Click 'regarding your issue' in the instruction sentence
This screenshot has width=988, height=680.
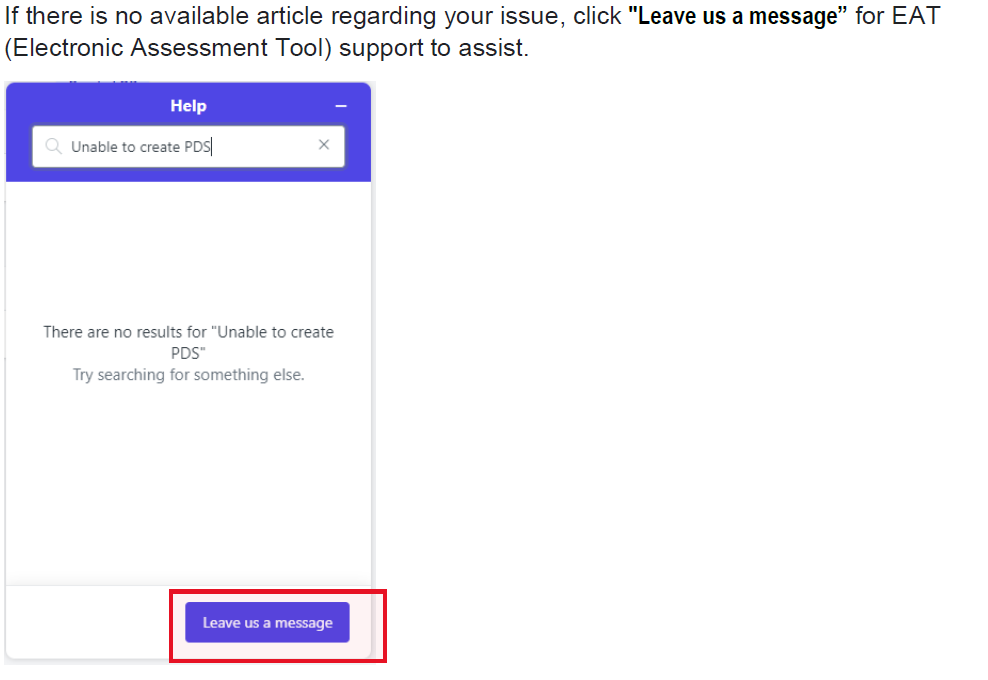tap(445, 16)
